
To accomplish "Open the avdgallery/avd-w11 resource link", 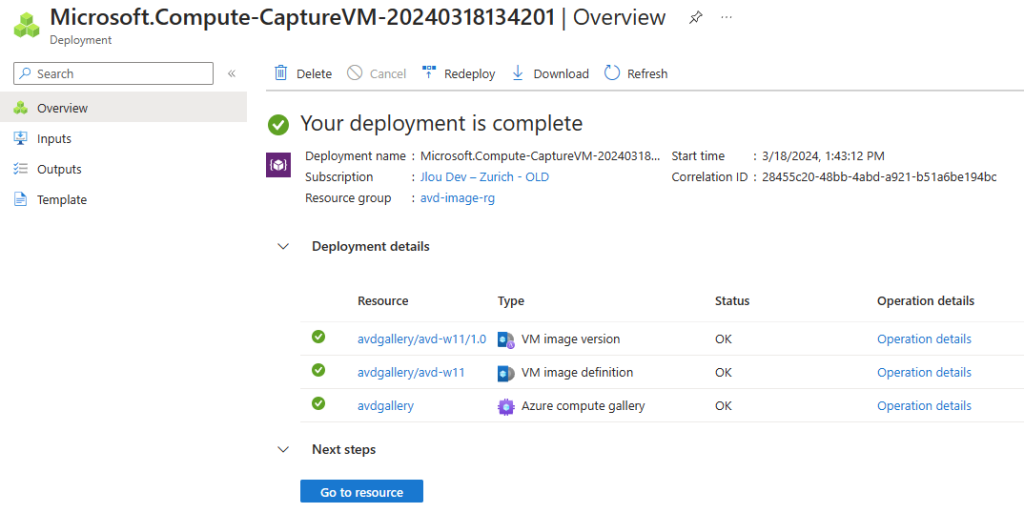I will point(411,372).
